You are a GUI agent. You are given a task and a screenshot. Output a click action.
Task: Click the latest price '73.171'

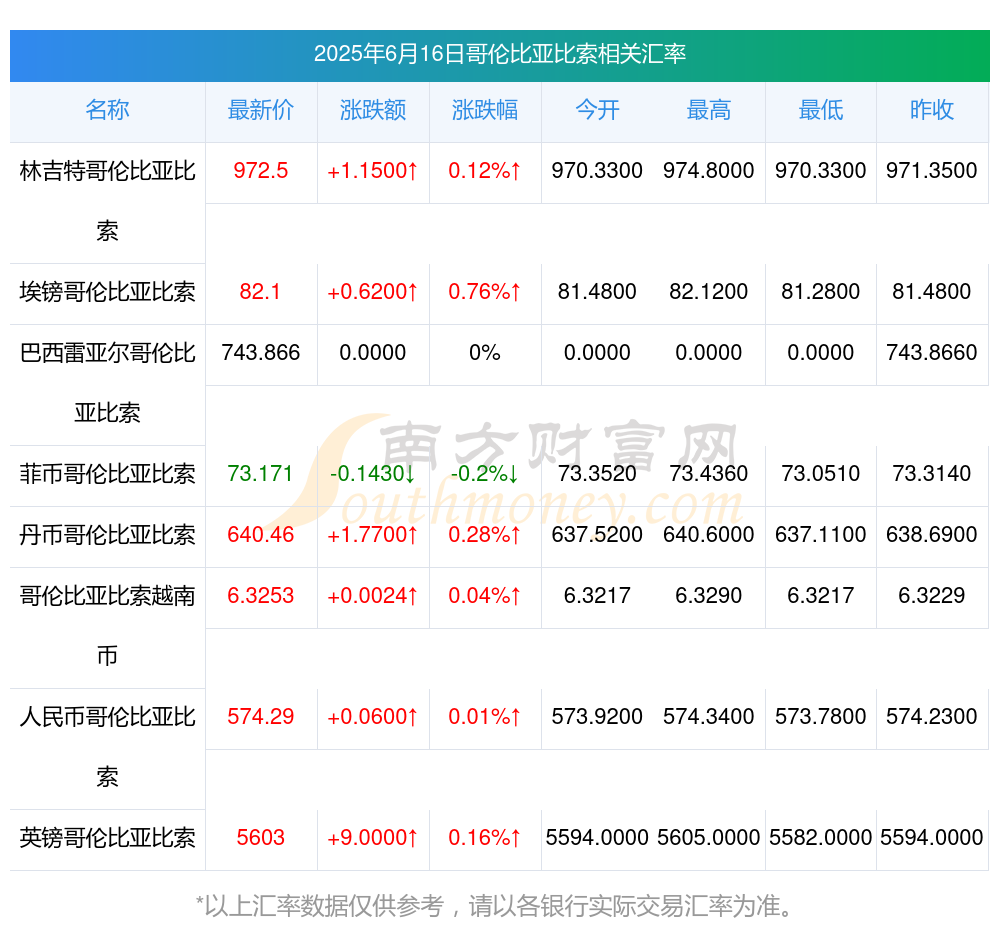point(260,473)
